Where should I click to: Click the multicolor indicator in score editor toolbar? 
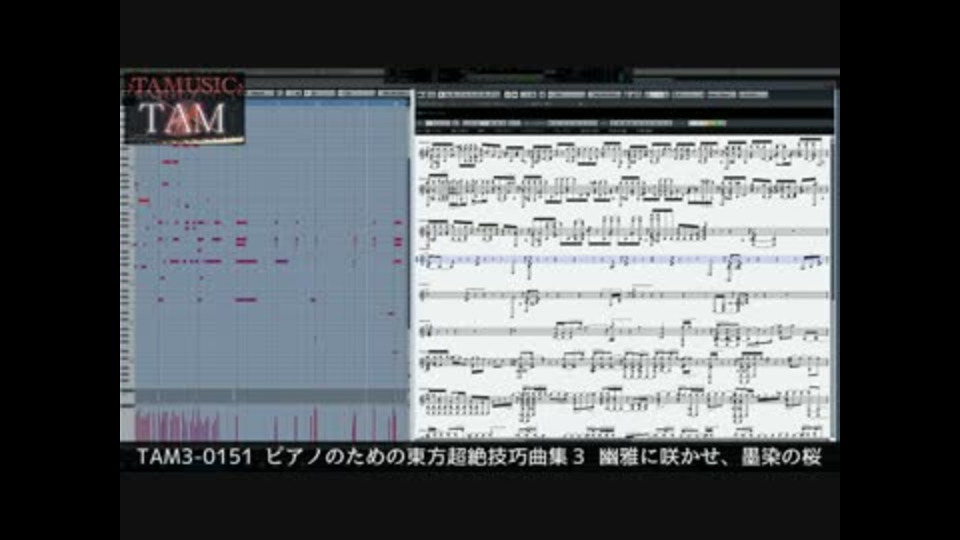point(707,123)
